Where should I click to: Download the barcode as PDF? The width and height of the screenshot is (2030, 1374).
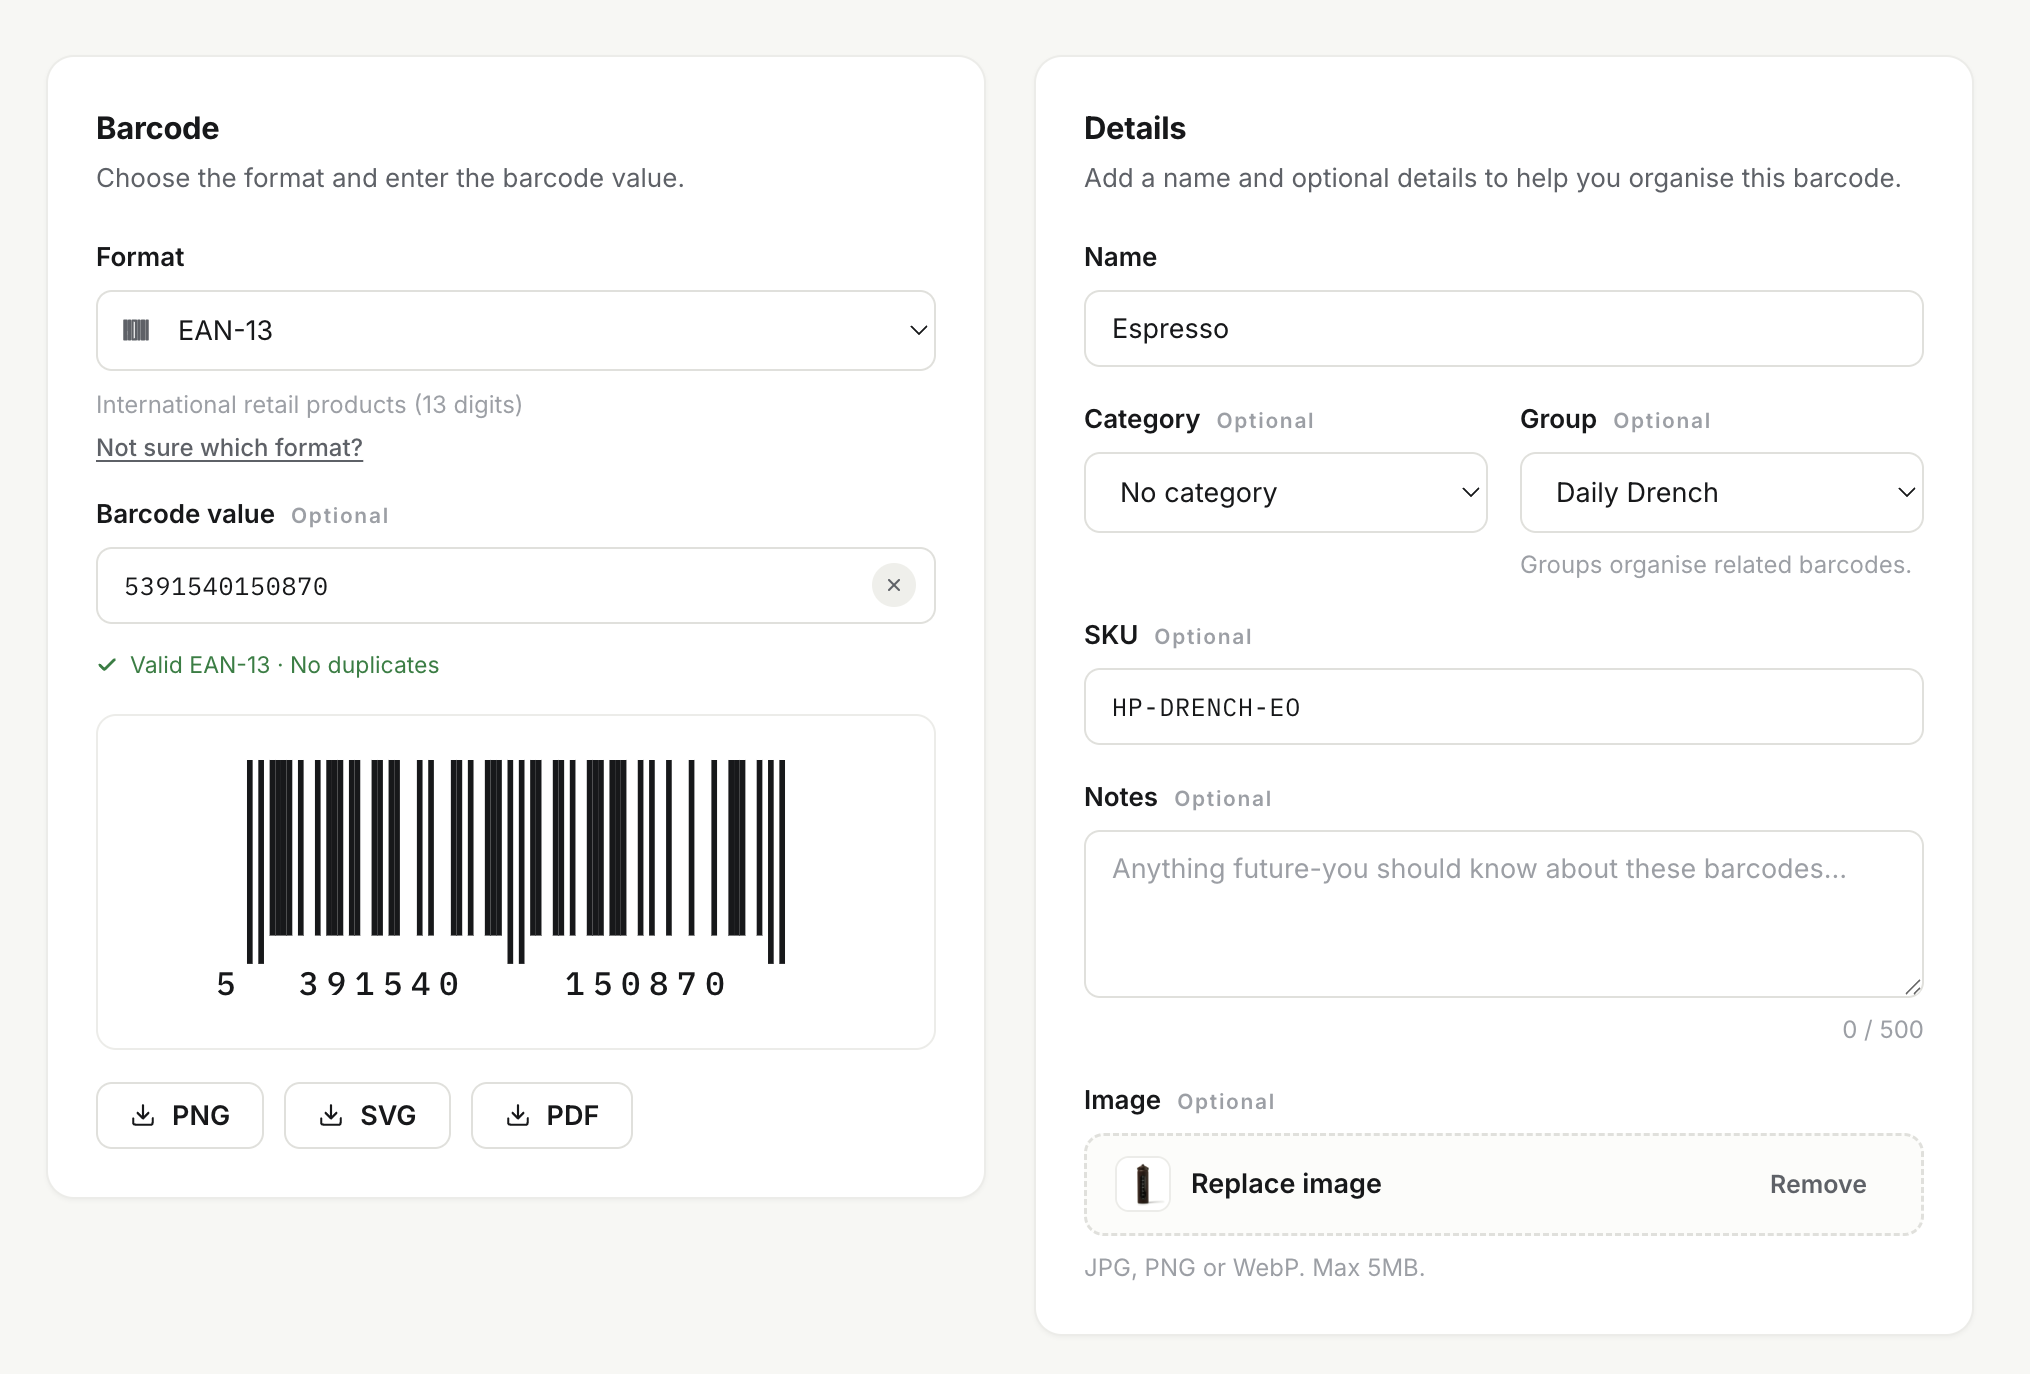click(x=552, y=1115)
